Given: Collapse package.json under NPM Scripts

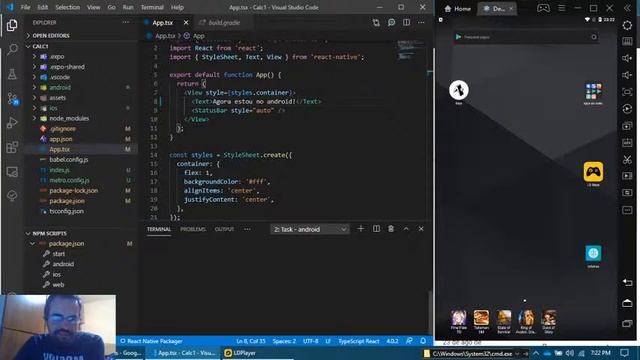Looking at the screenshot, I should (x=66, y=244).
